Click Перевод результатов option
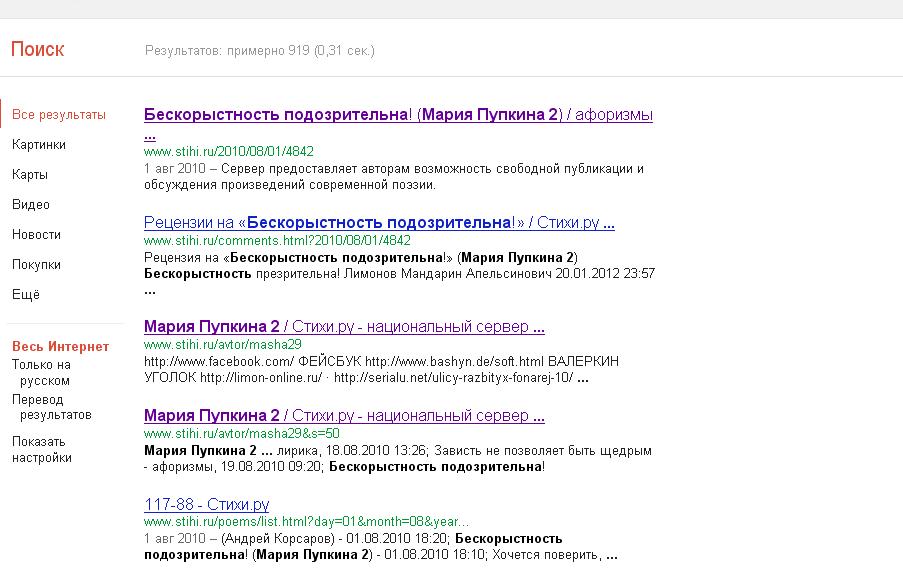 pos(50,407)
